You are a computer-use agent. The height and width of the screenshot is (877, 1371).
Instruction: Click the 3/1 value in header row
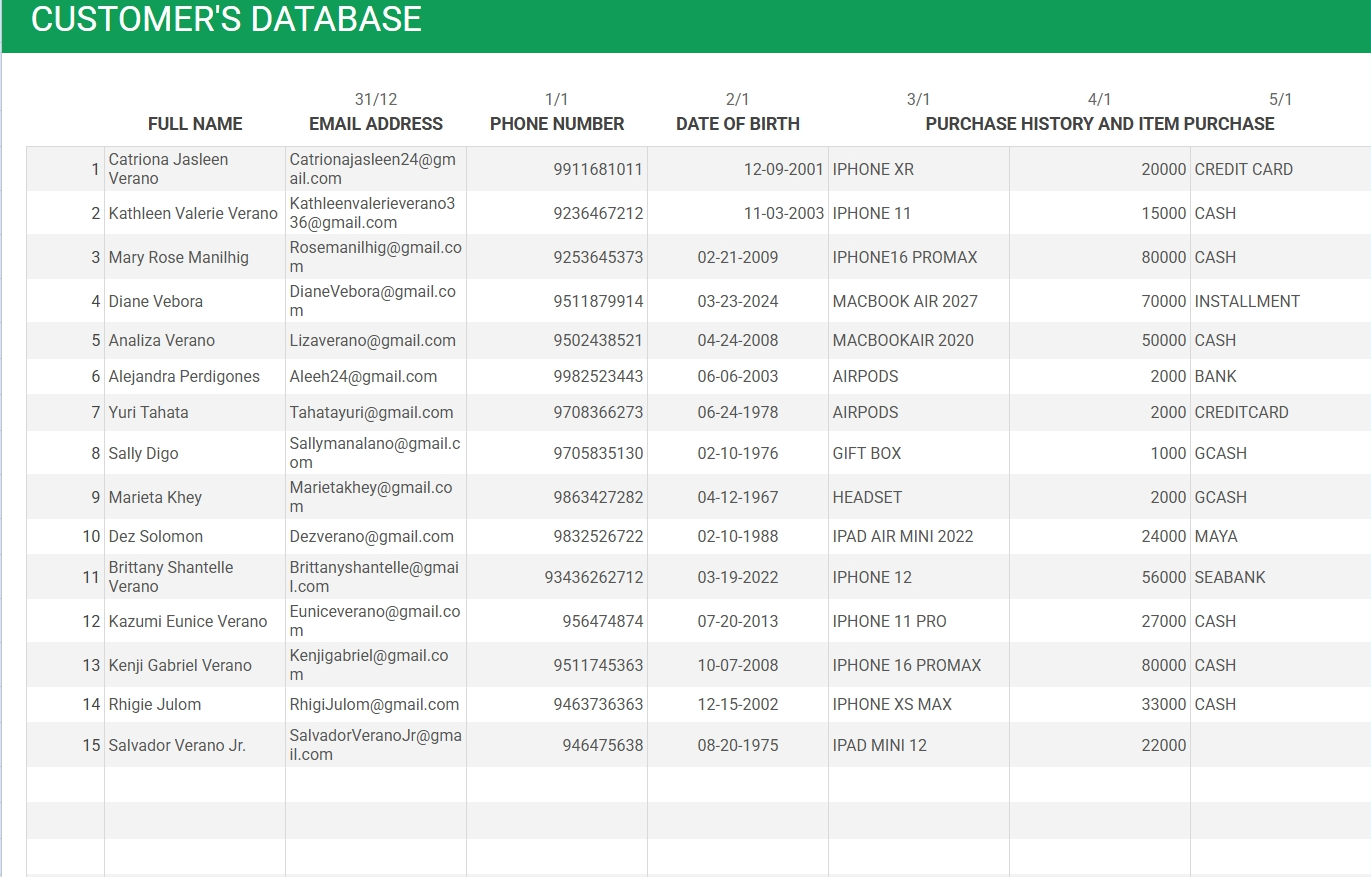click(x=919, y=99)
